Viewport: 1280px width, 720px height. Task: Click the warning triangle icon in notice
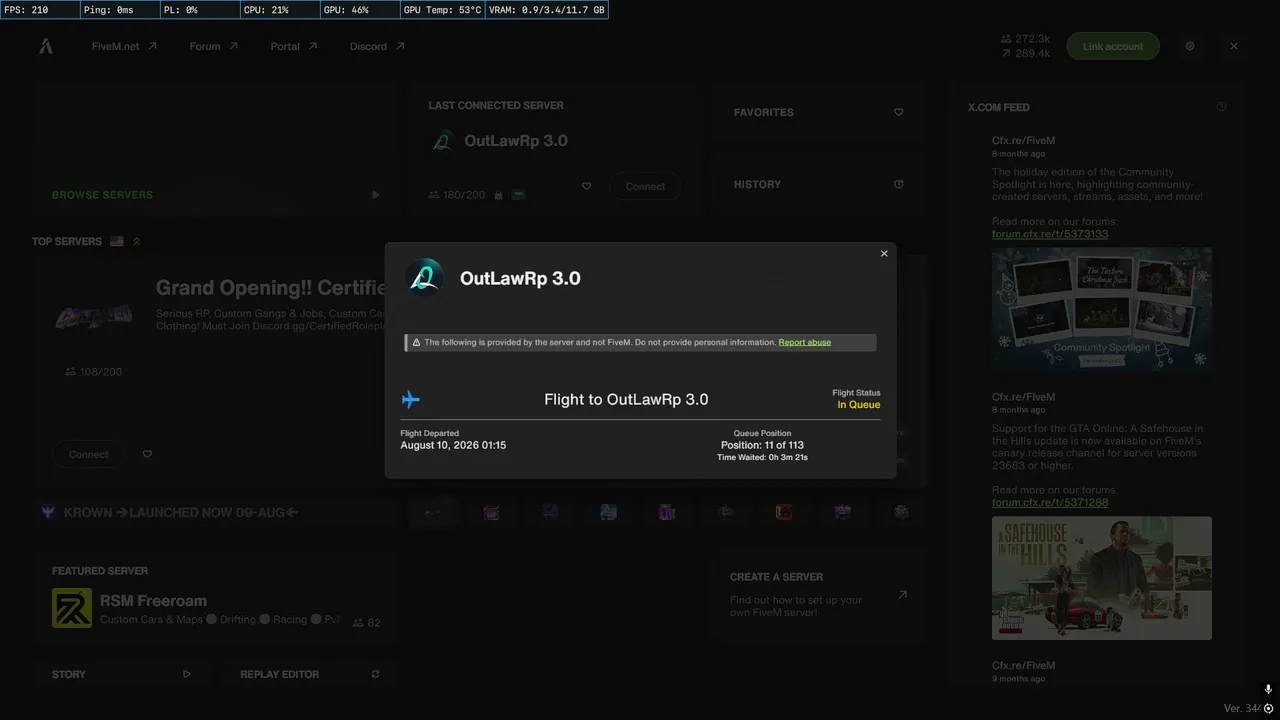click(x=416, y=342)
